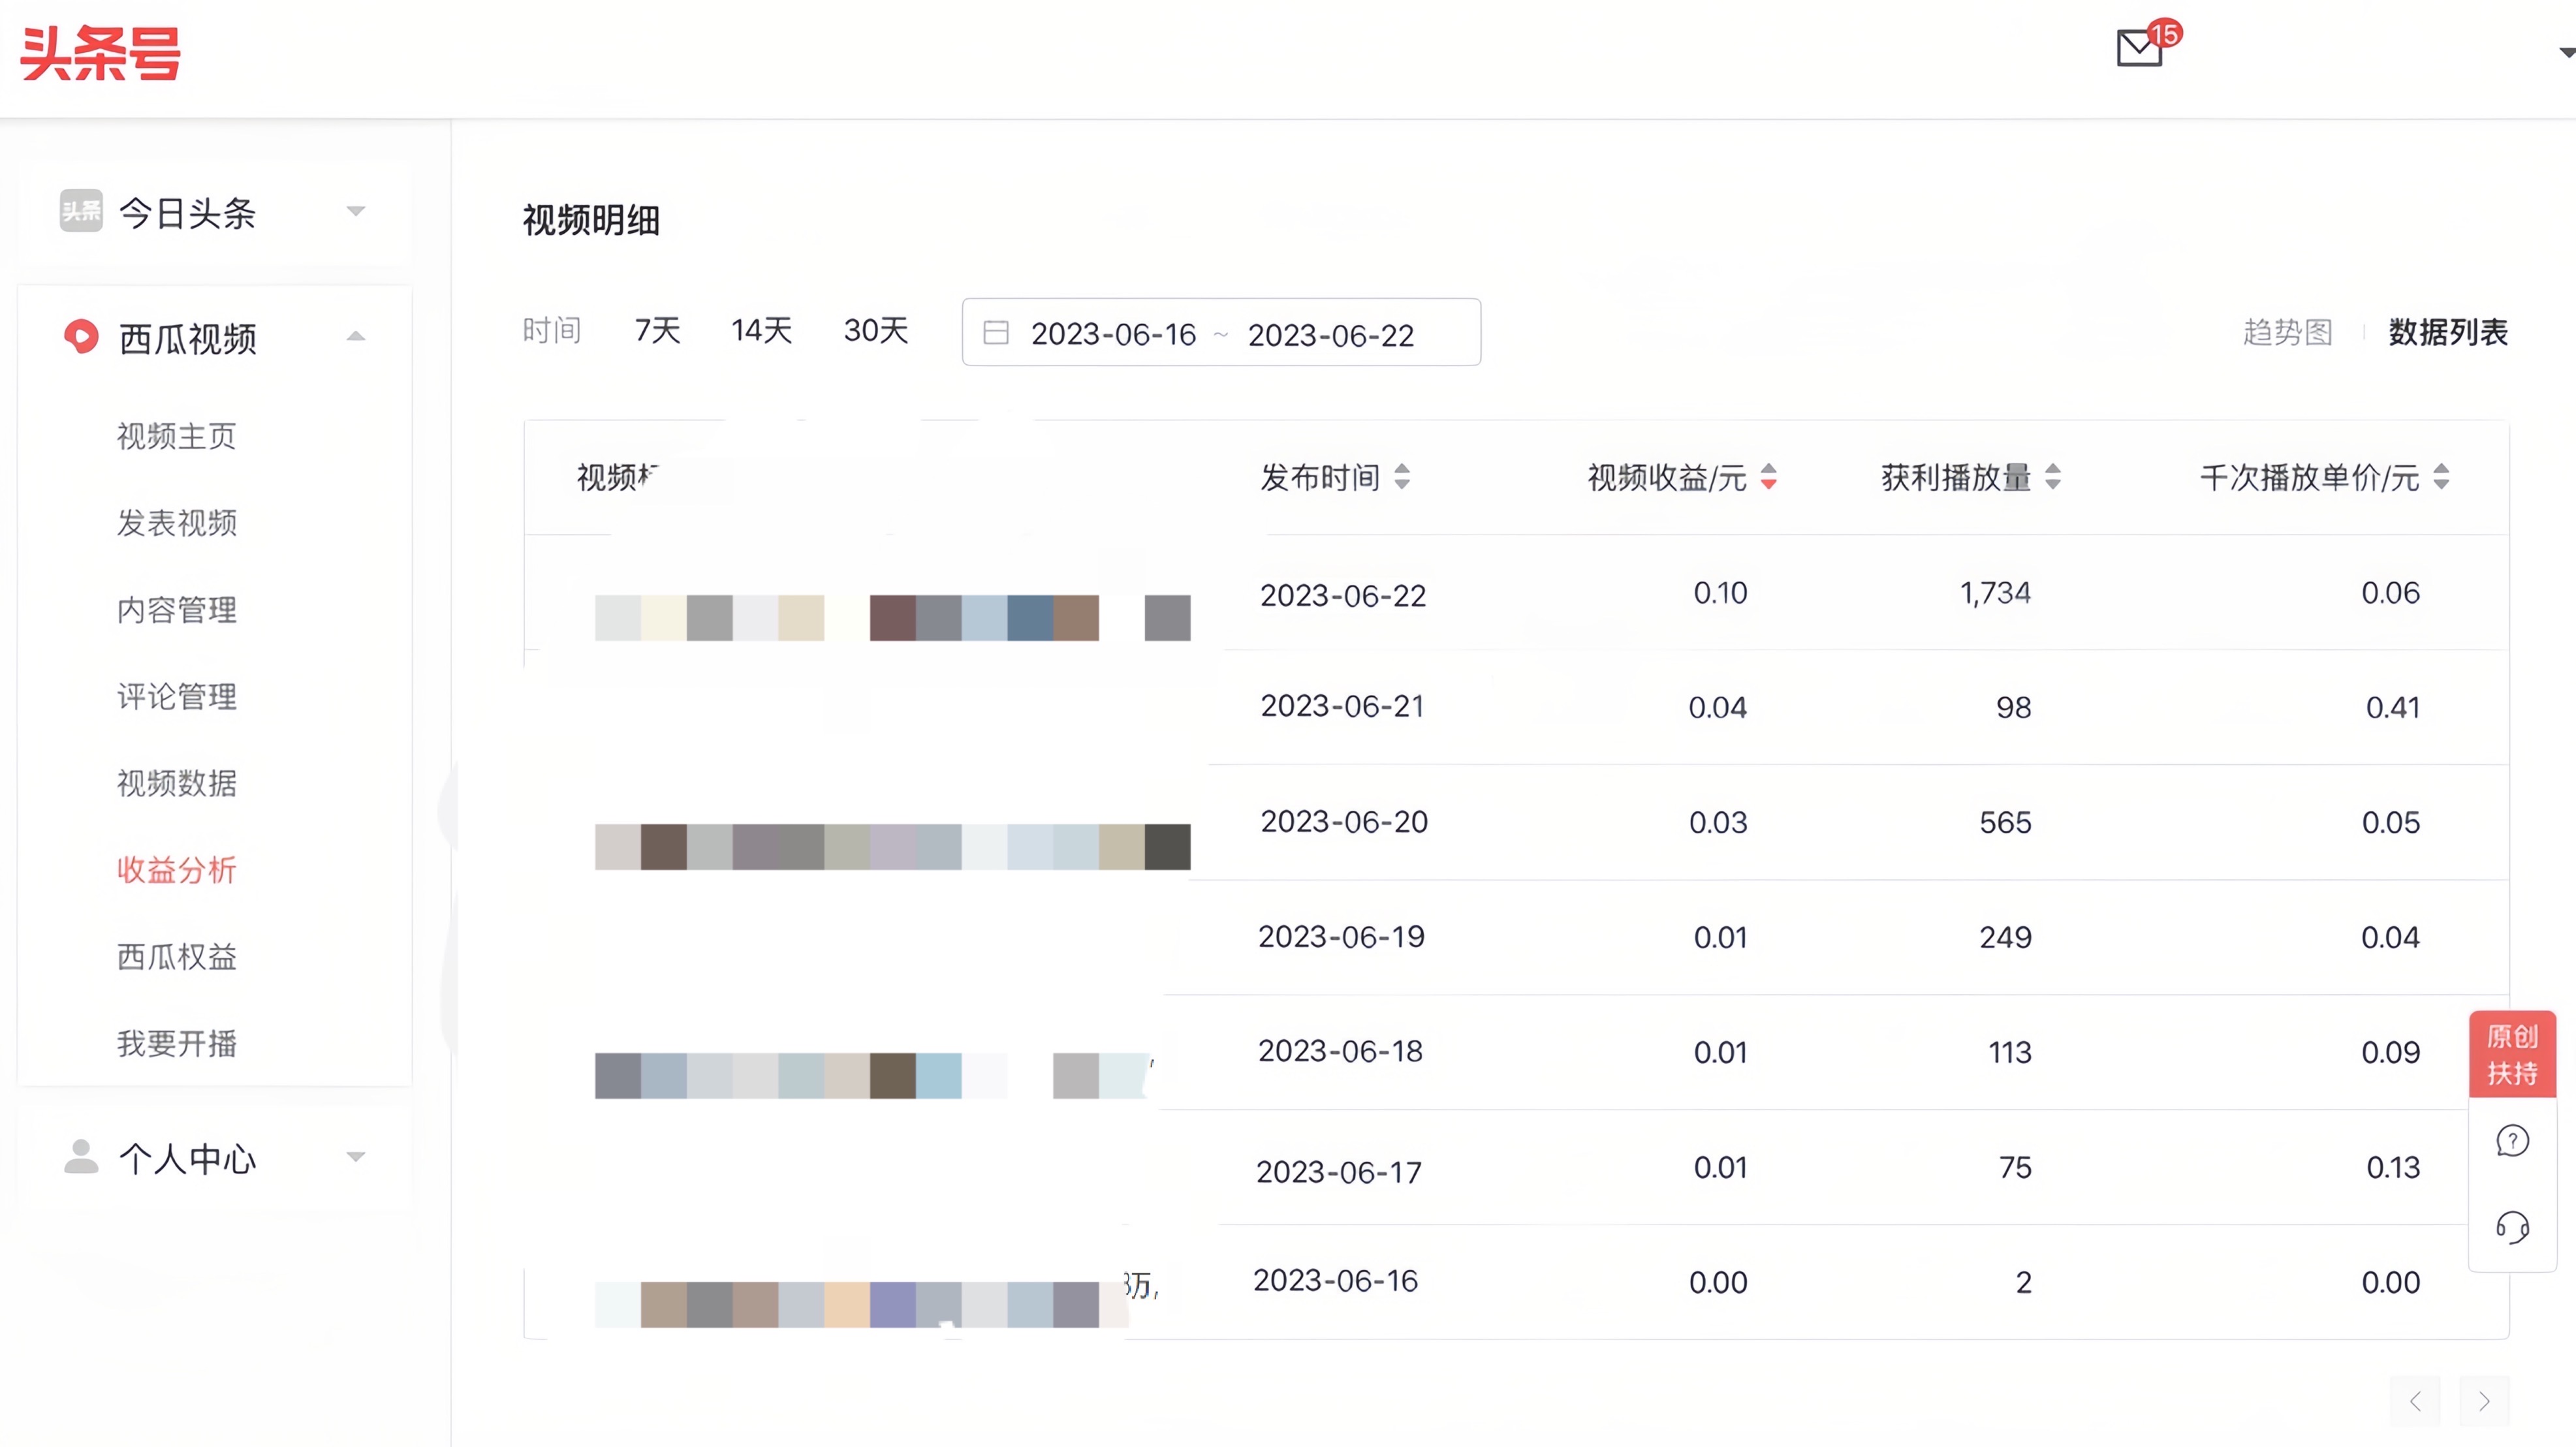
Task: Click the 98 play count value
Action: click(2014, 708)
